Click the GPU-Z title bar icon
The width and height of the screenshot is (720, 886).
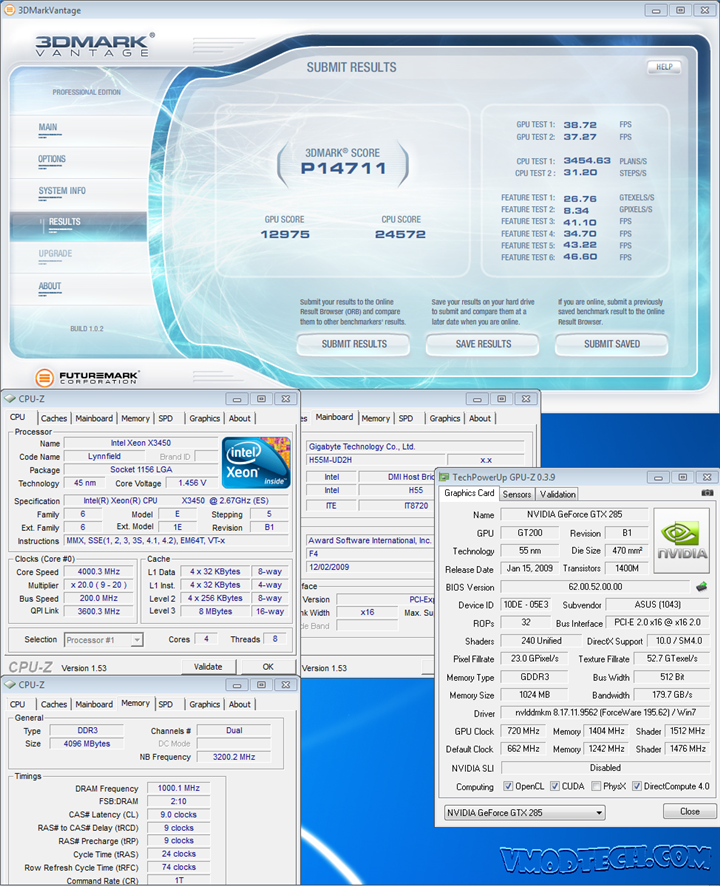[444, 477]
